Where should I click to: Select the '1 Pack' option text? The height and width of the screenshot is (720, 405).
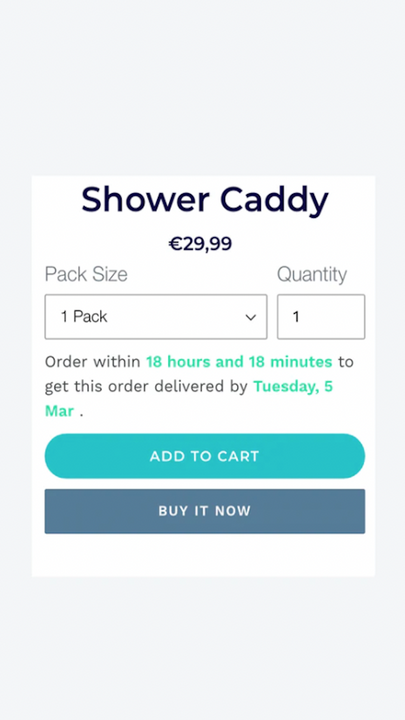point(84,316)
